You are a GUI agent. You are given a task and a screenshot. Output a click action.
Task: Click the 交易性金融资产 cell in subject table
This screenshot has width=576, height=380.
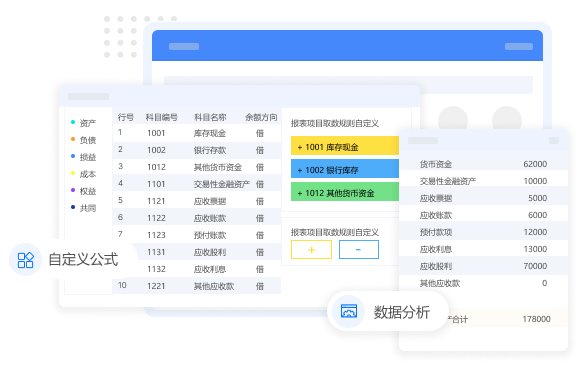pyautogui.click(x=222, y=184)
